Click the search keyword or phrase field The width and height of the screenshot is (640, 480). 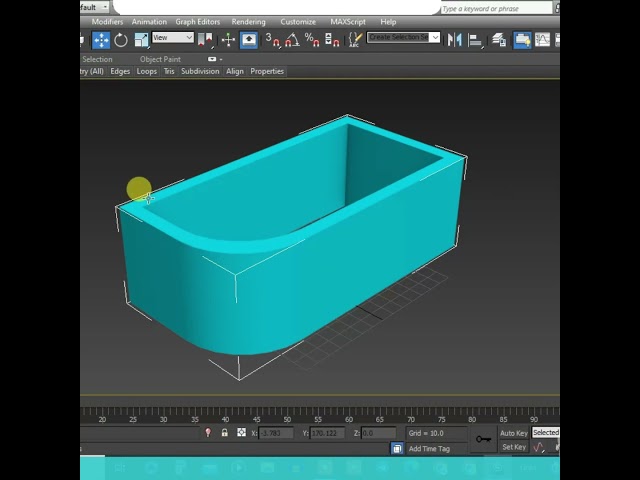coord(496,8)
